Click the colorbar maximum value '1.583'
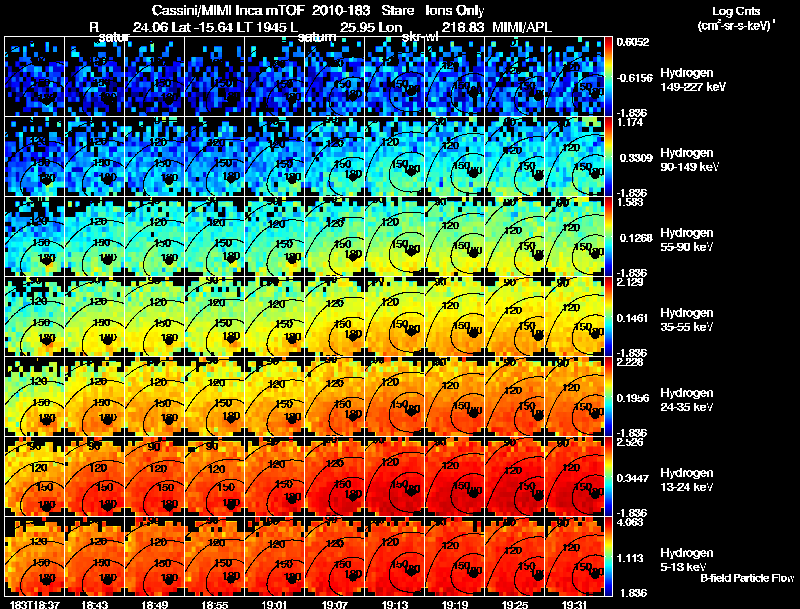800x609 pixels. click(630, 202)
